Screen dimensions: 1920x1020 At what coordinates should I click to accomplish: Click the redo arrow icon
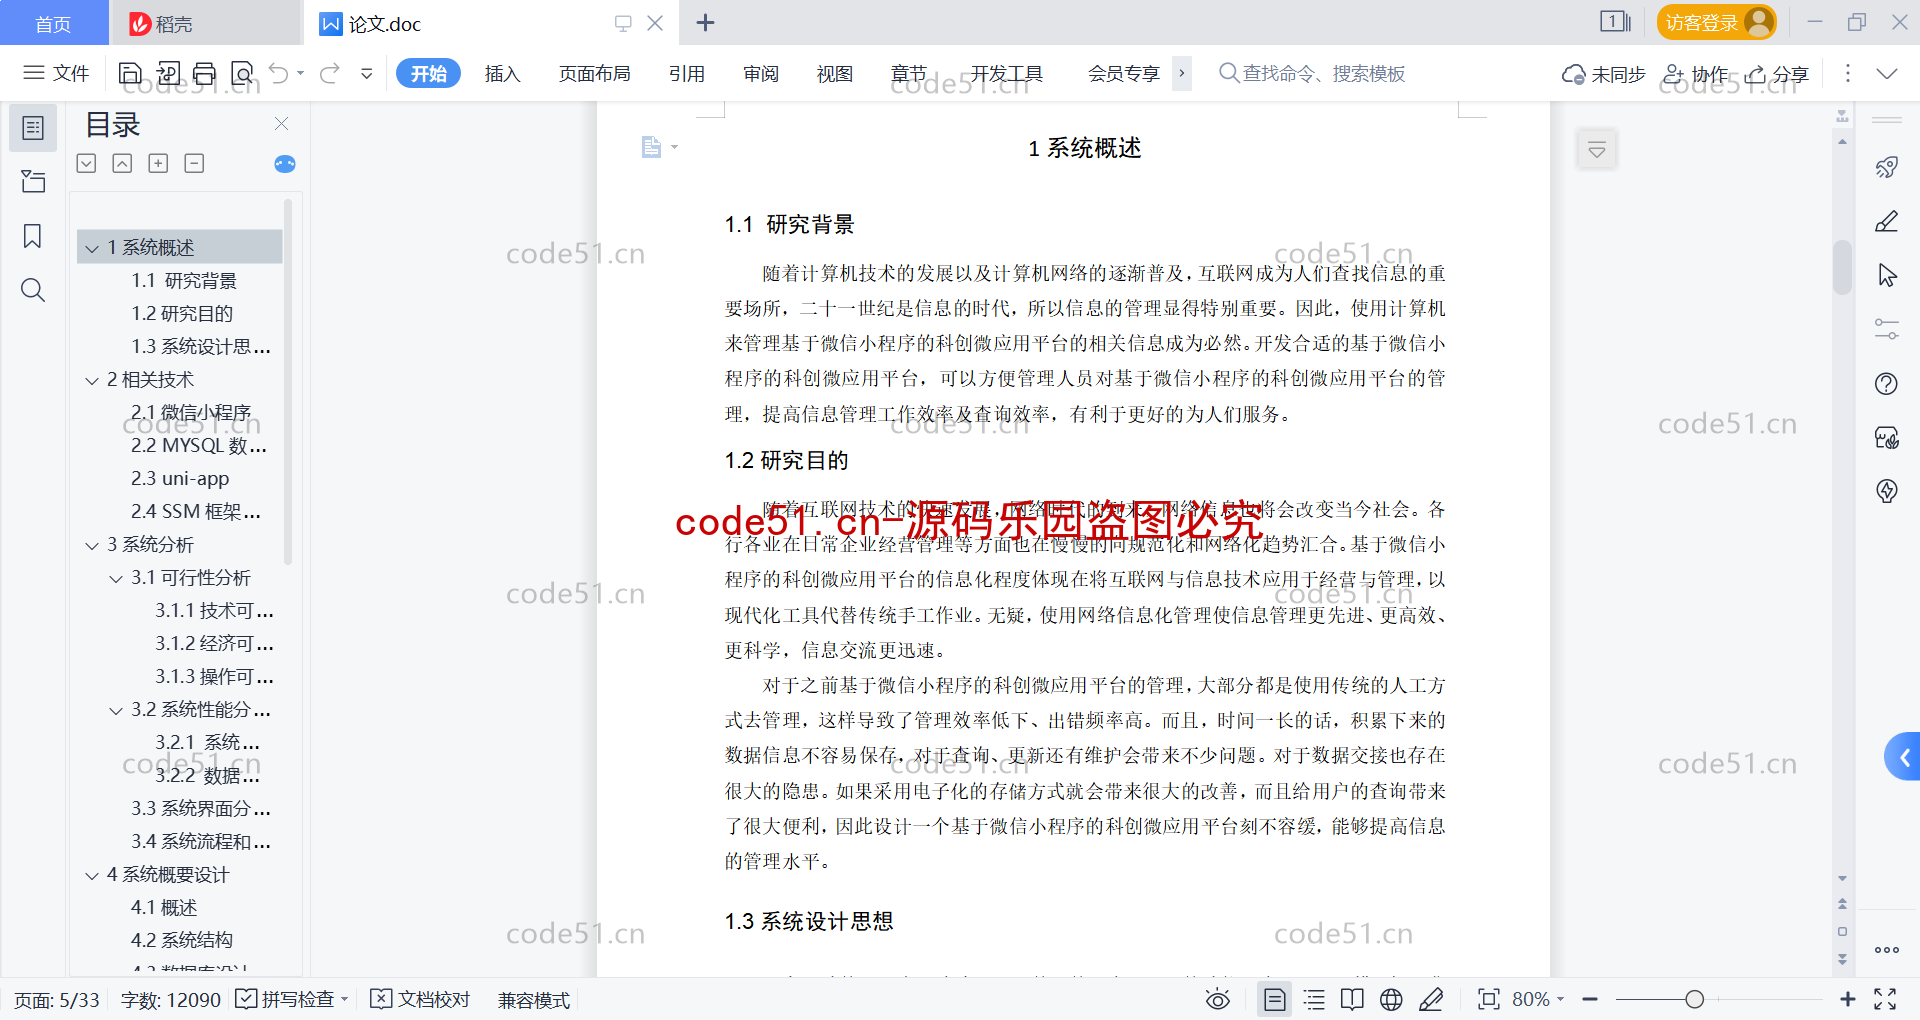330,73
